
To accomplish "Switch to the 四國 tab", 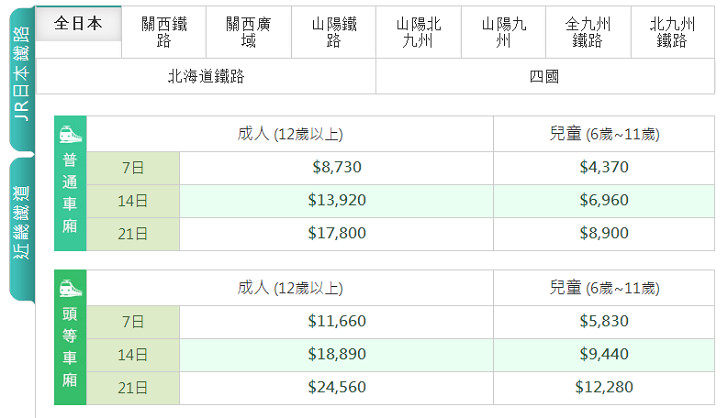I will point(544,76).
